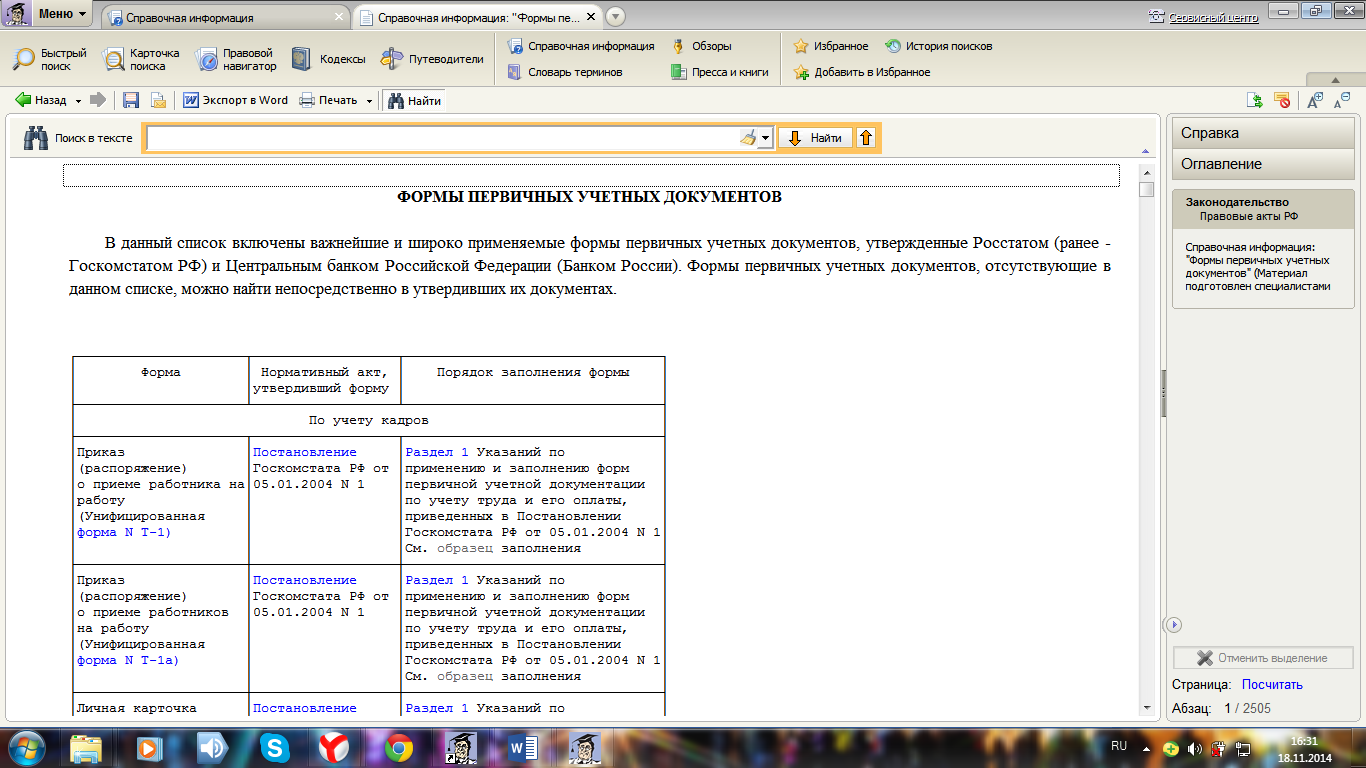
Task: Click the forward gray arrow
Action: [x=98, y=100]
